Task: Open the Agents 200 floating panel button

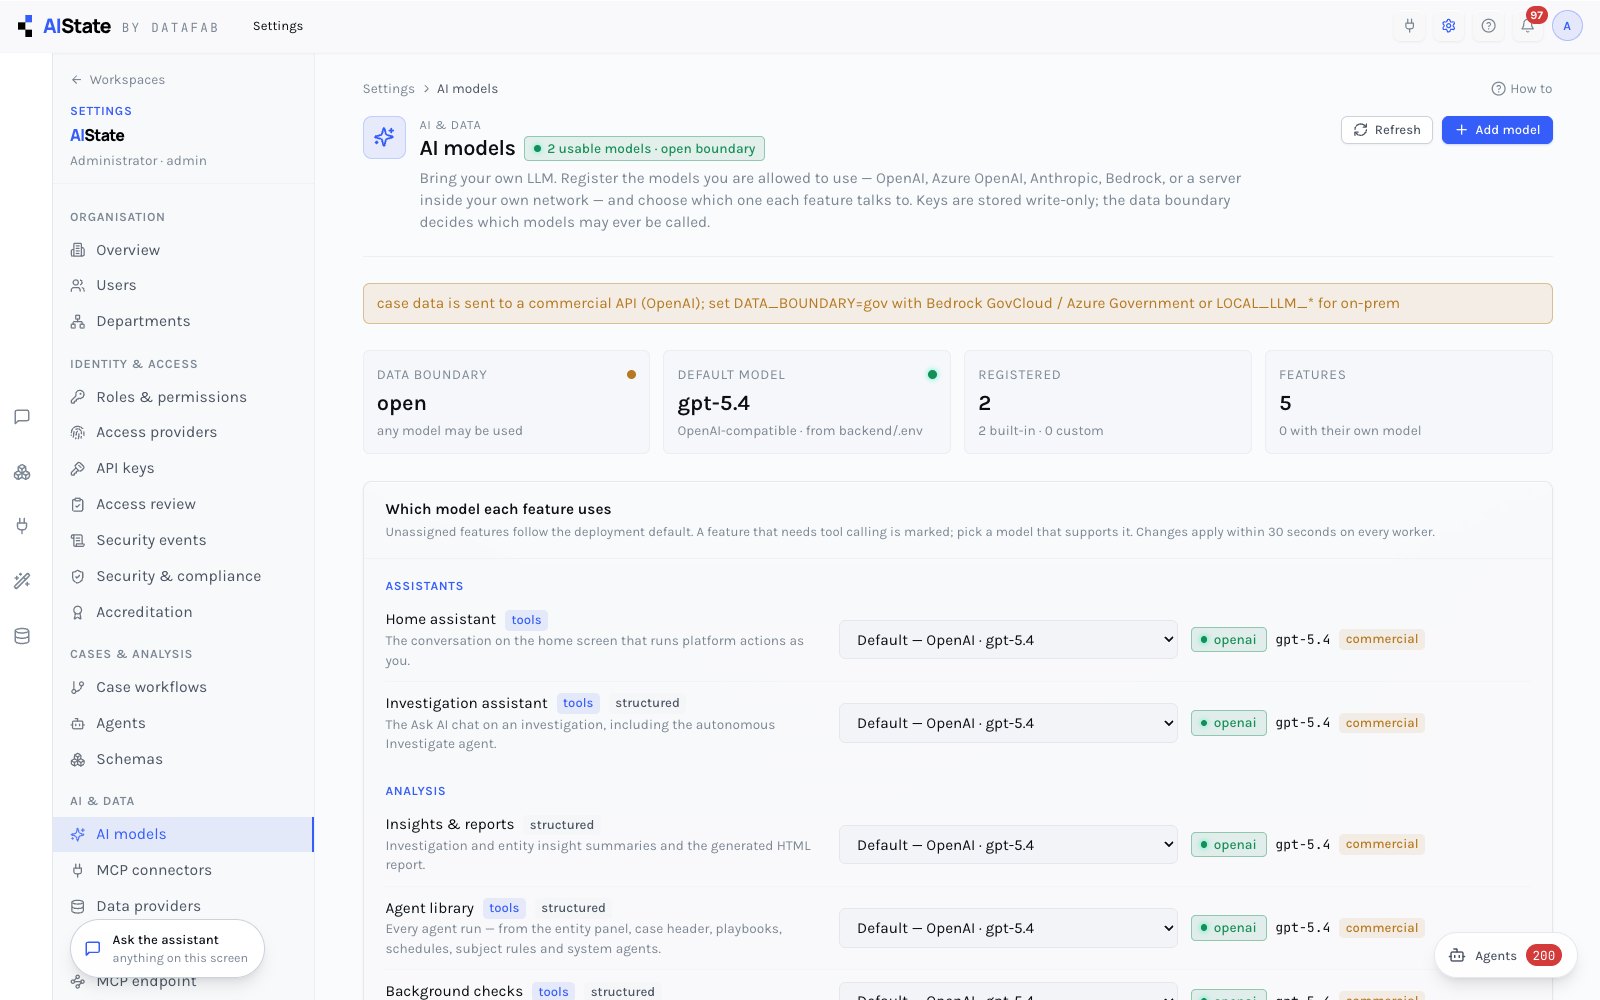Action: click(1506, 956)
